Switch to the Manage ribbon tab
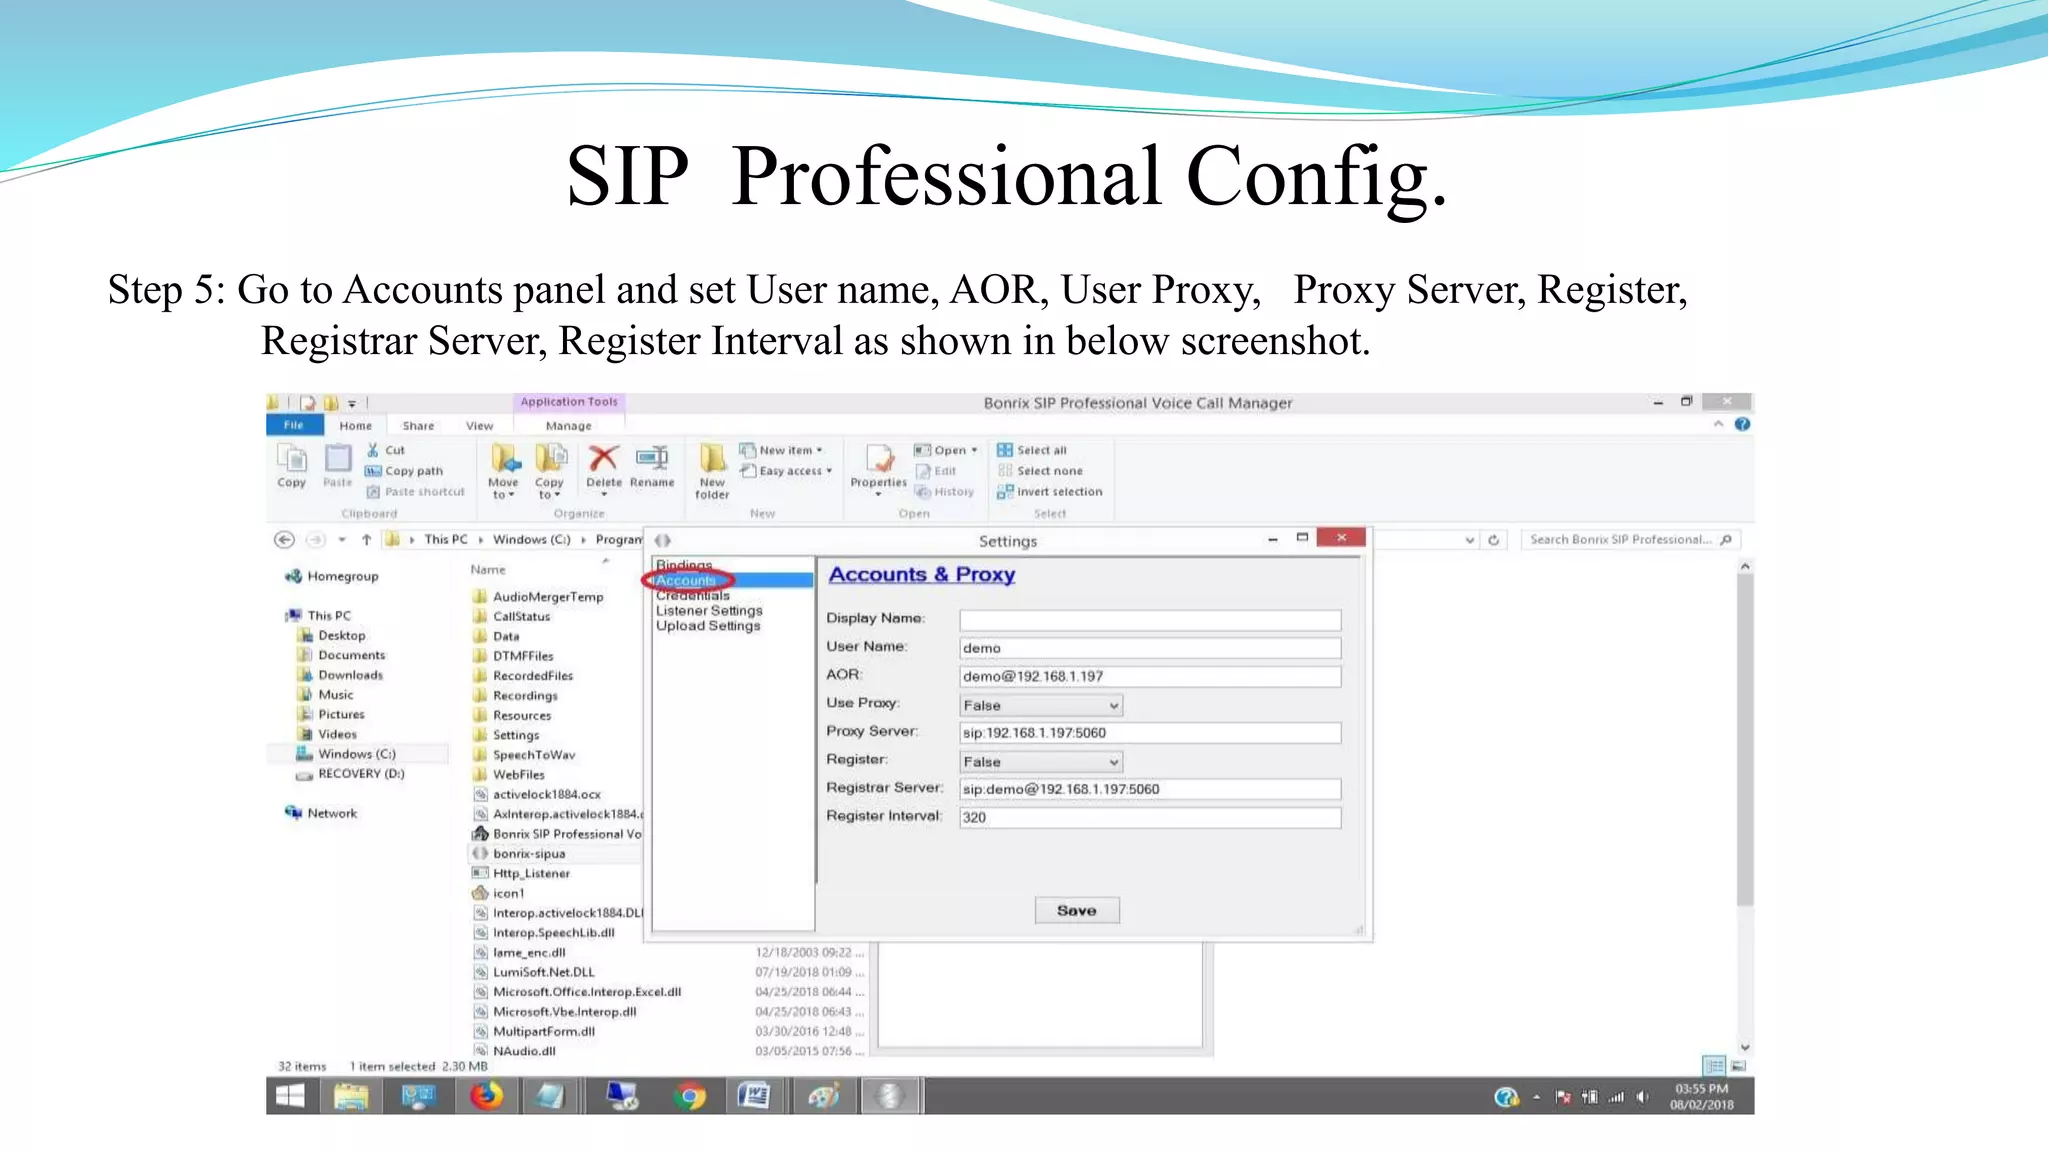This screenshot has height=1152, width=2048. click(568, 426)
